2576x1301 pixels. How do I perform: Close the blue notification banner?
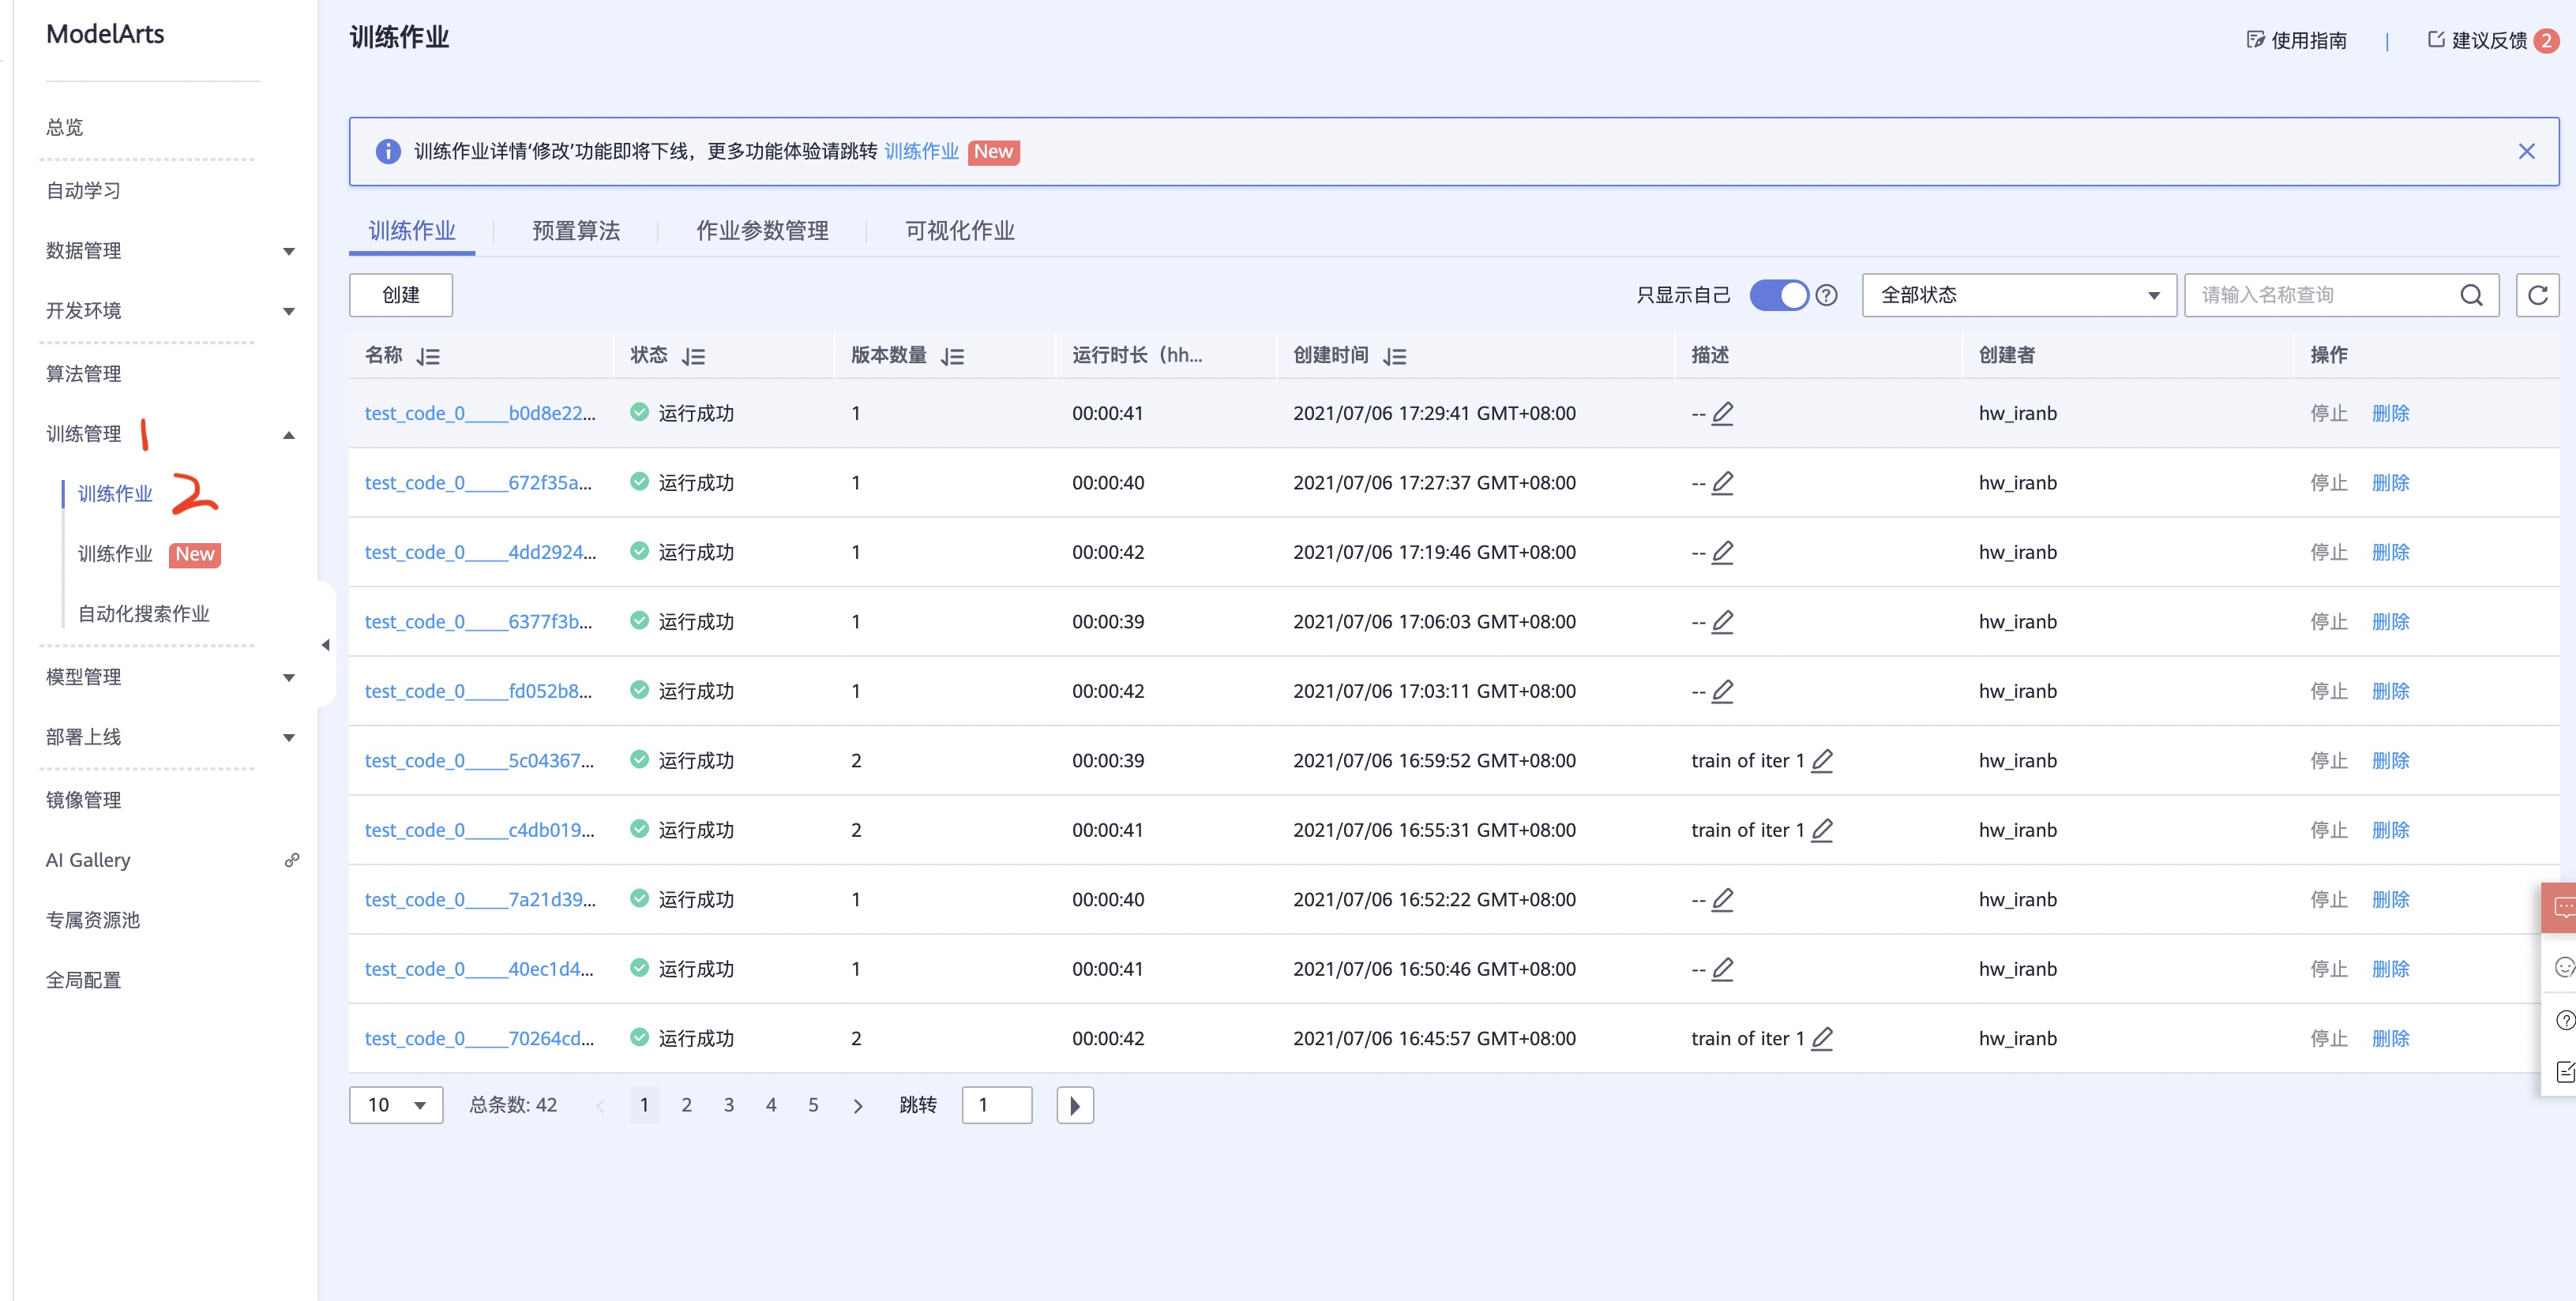2526,151
